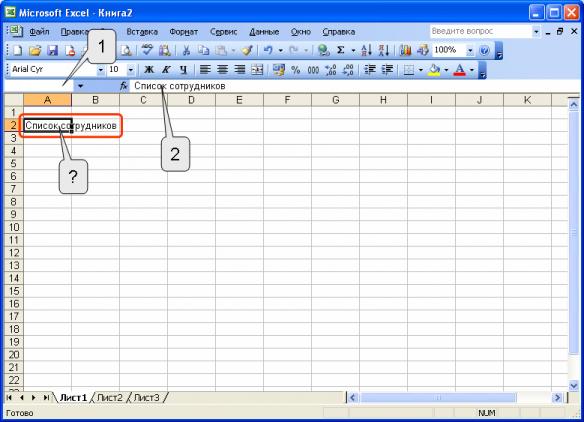Toggle Bold (Ж) formatting
This screenshot has height=422, width=584.
tap(149, 70)
